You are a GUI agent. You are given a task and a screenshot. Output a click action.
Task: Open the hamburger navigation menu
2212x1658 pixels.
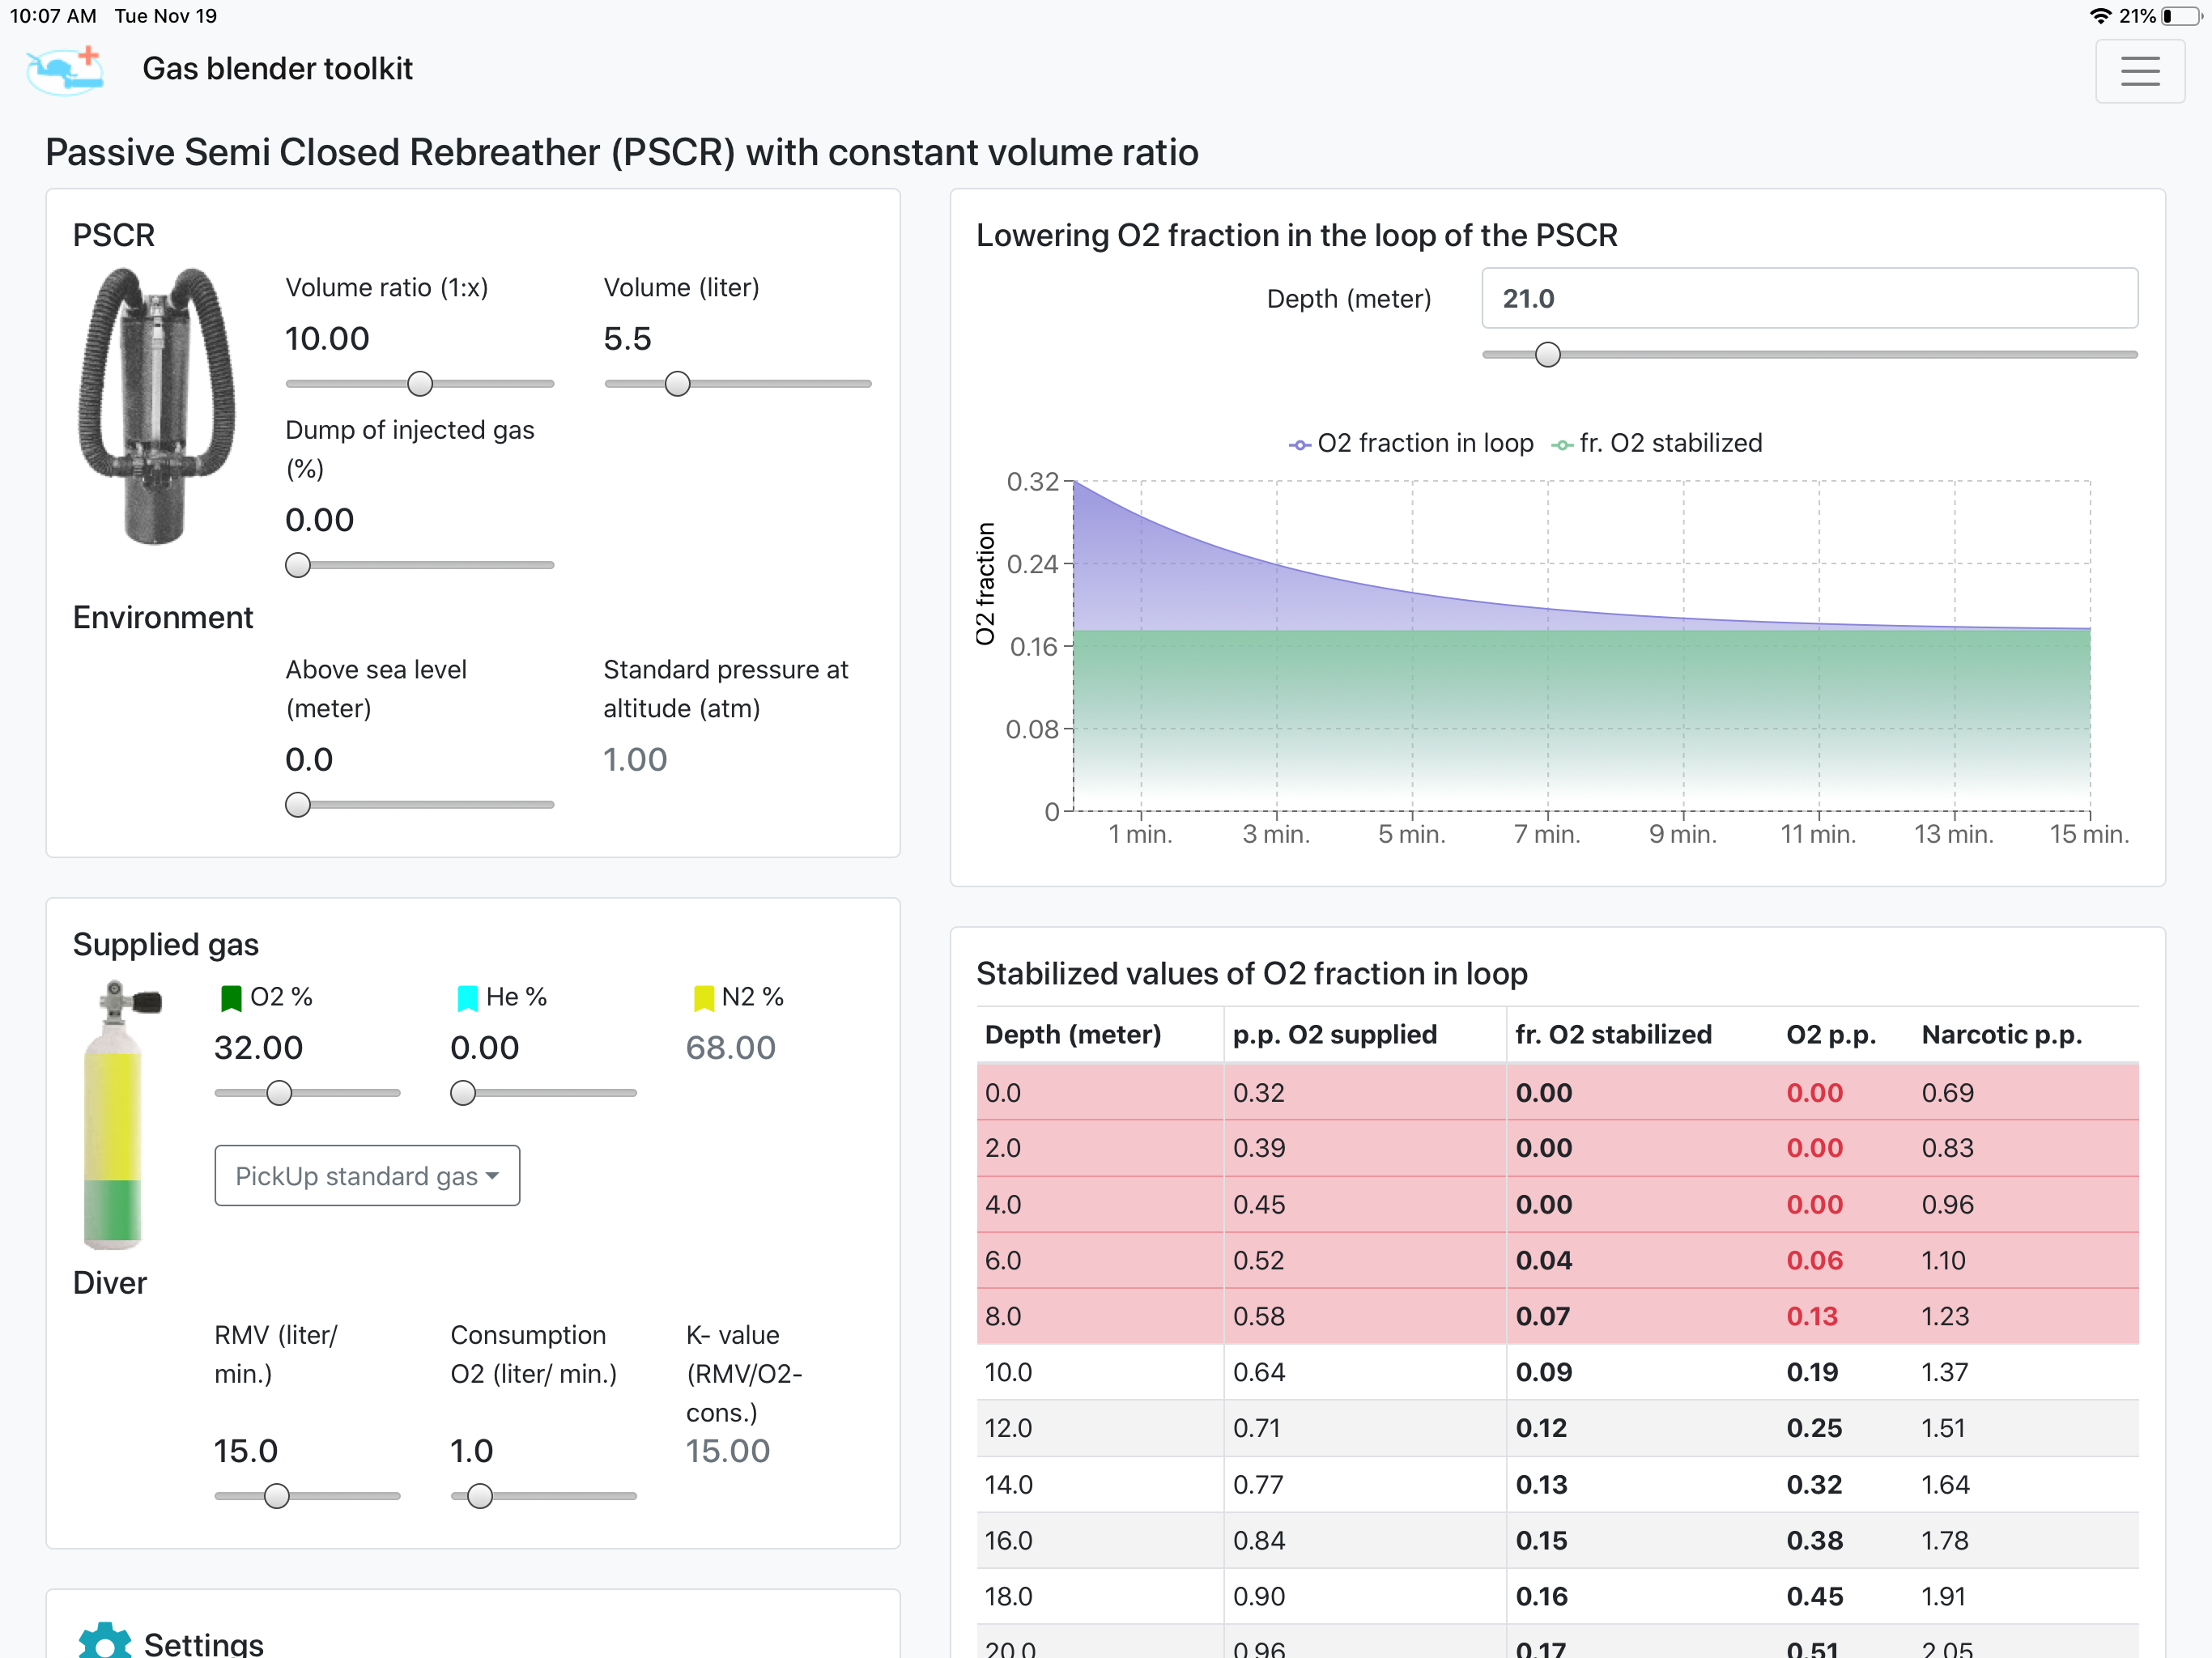pyautogui.click(x=2139, y=71)
